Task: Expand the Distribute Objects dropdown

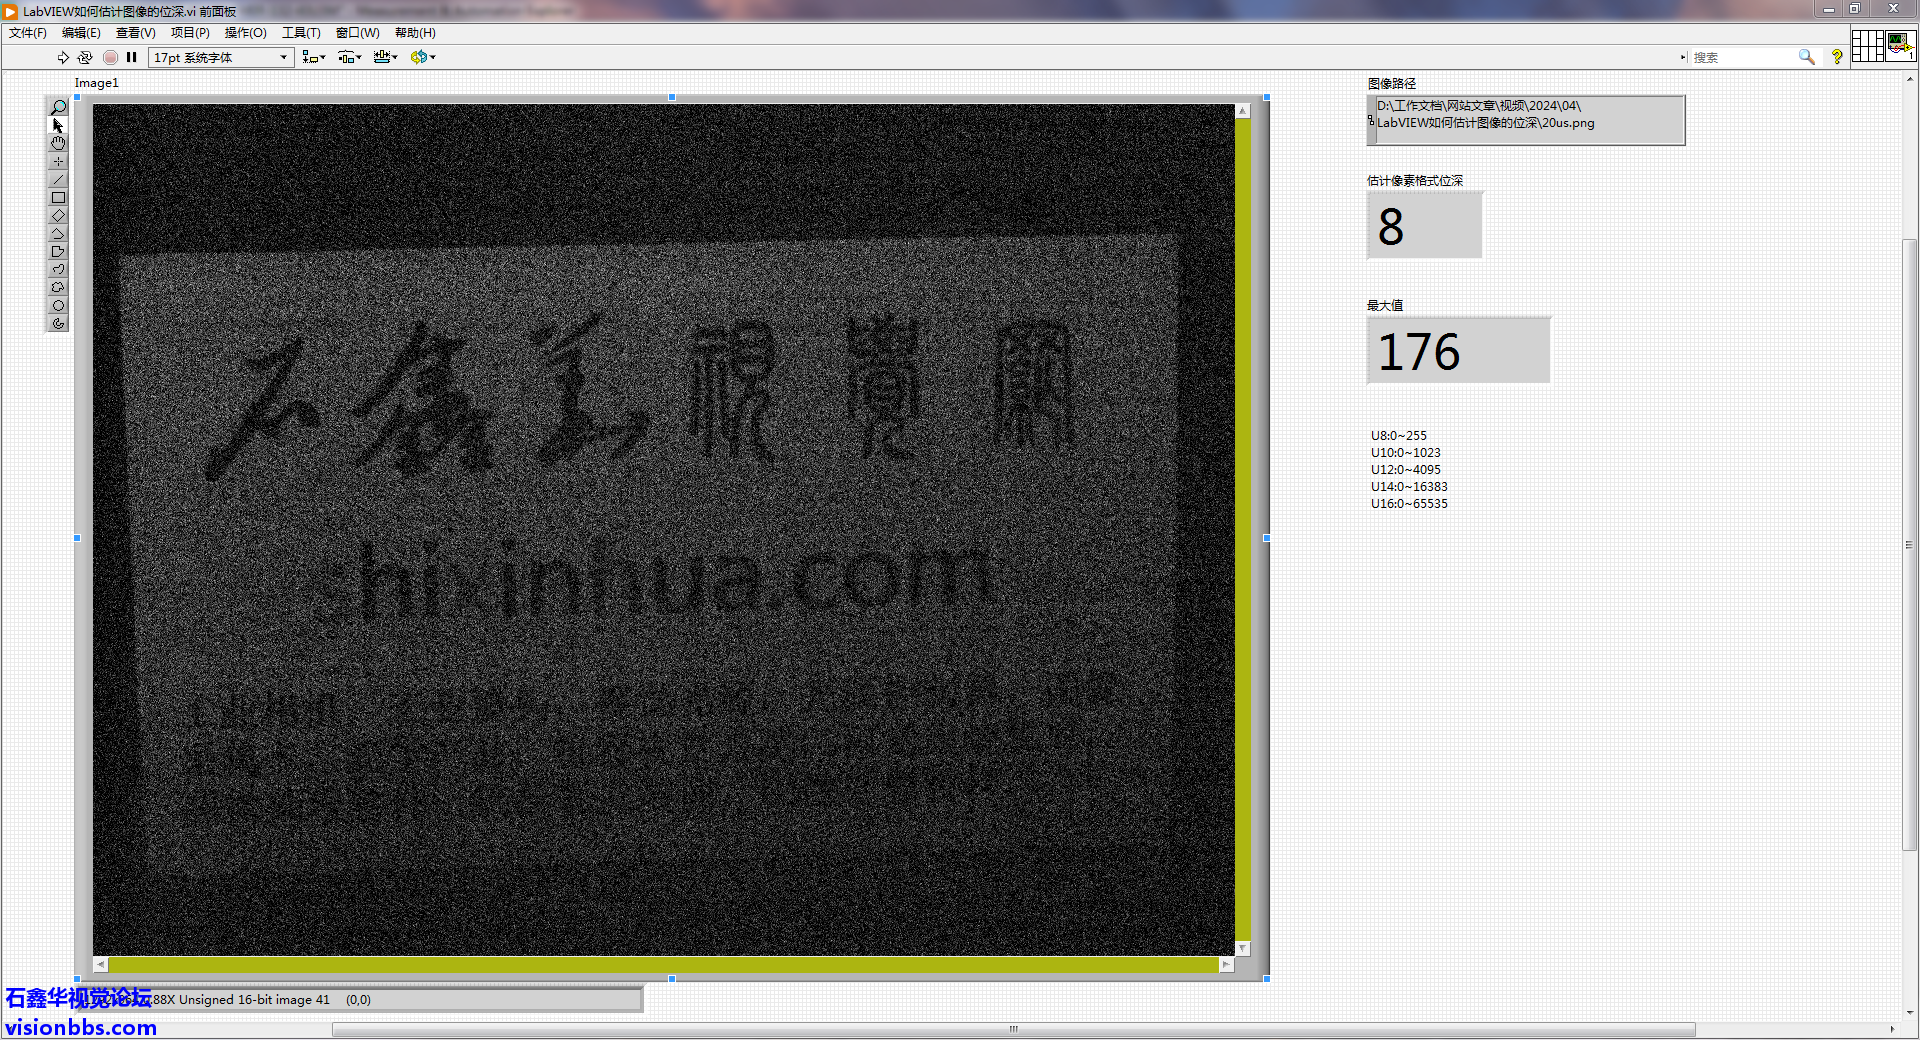Action: tap(349, 58)
